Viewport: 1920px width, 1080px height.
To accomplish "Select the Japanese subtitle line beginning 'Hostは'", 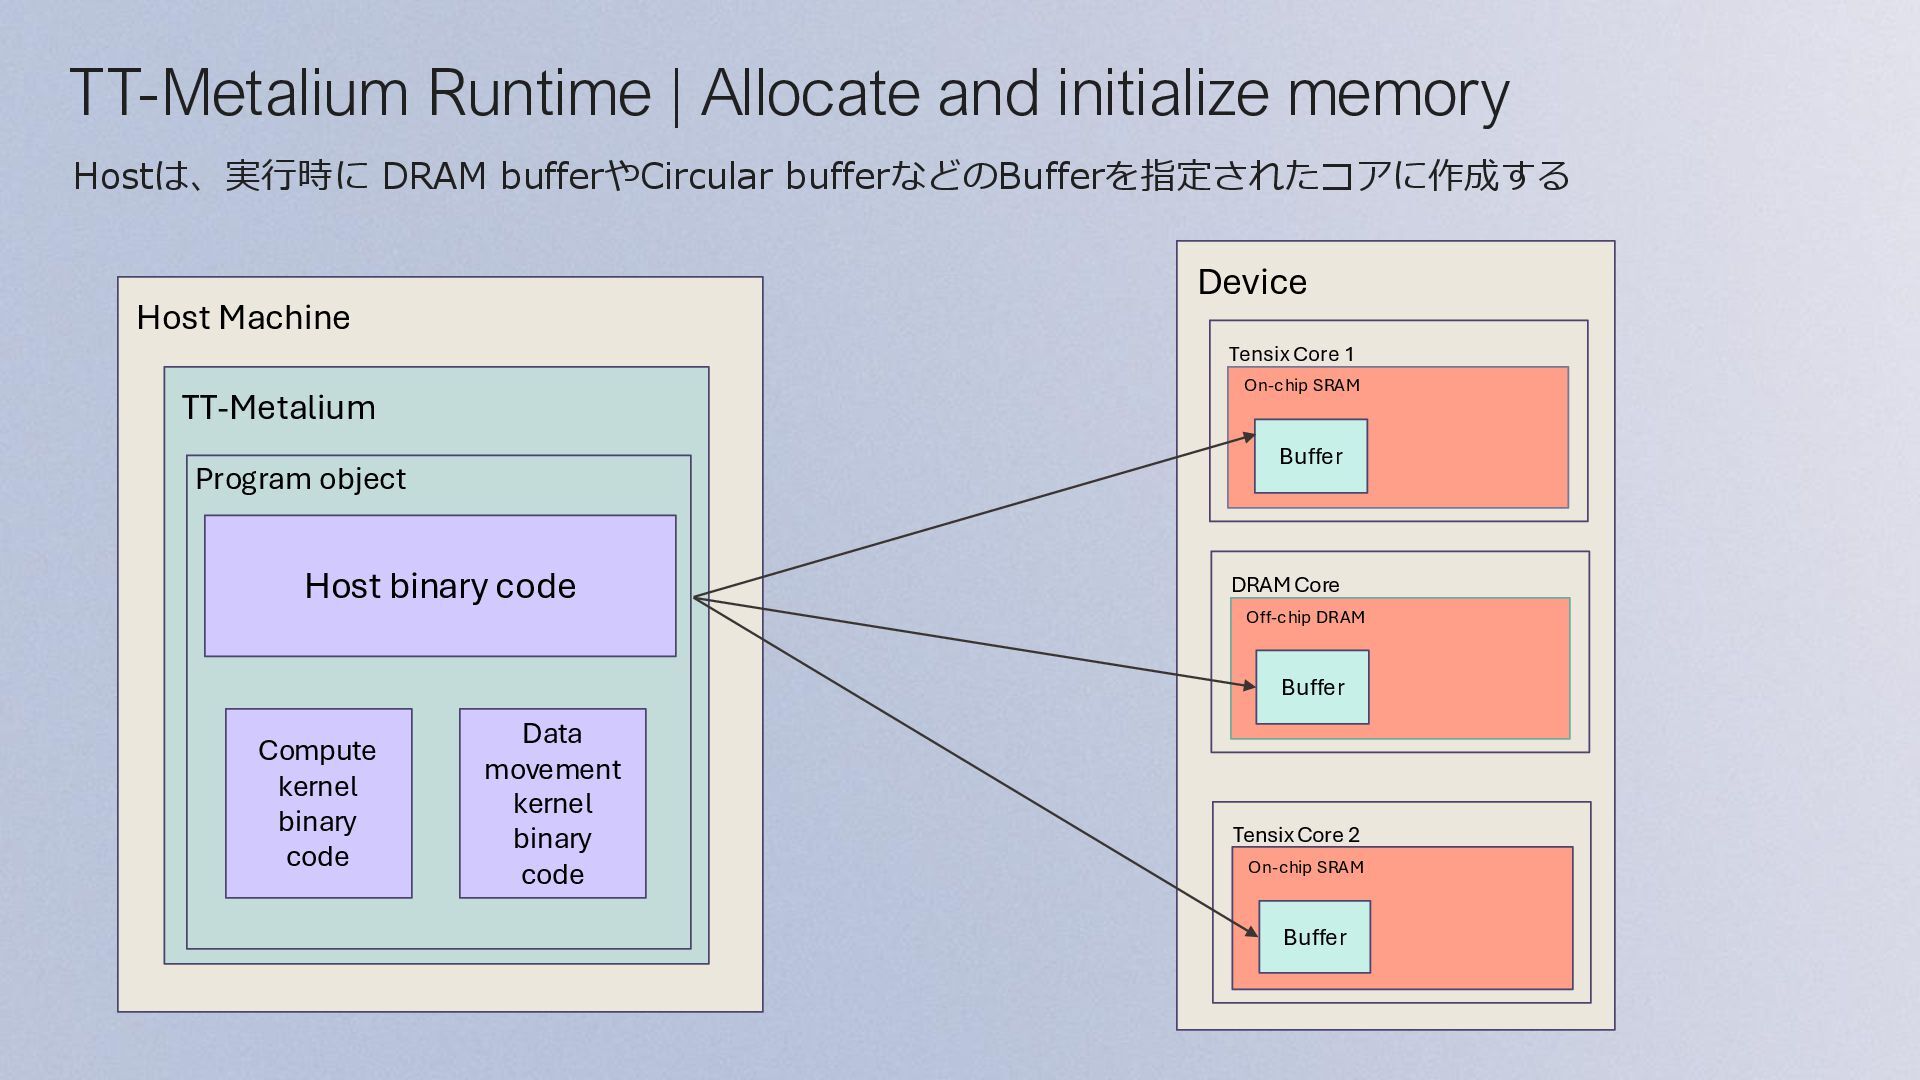I will (821, 176).
